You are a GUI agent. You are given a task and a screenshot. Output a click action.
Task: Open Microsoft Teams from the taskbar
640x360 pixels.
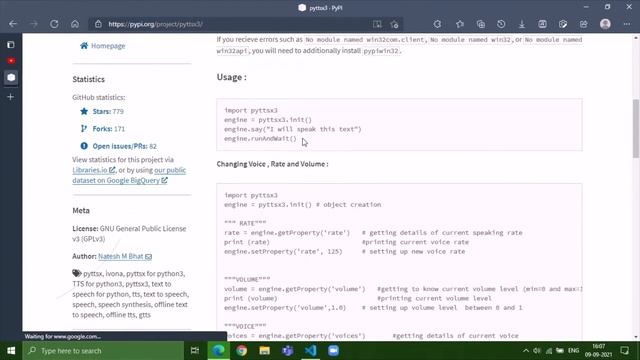[287, 351]
